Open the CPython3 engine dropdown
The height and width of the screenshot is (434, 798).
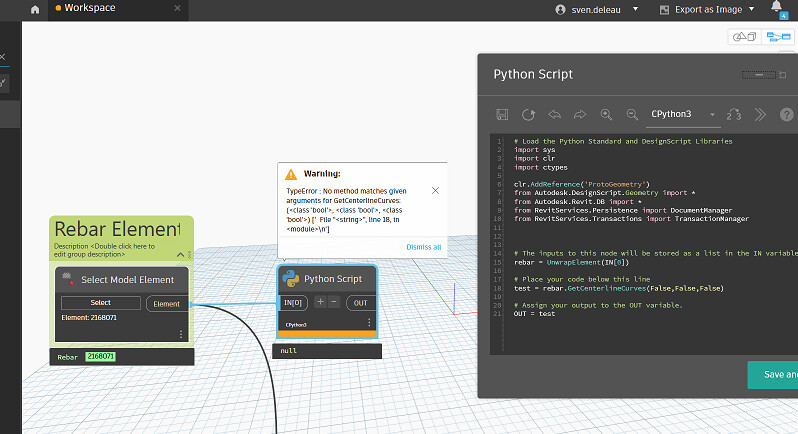pos(713,114)
